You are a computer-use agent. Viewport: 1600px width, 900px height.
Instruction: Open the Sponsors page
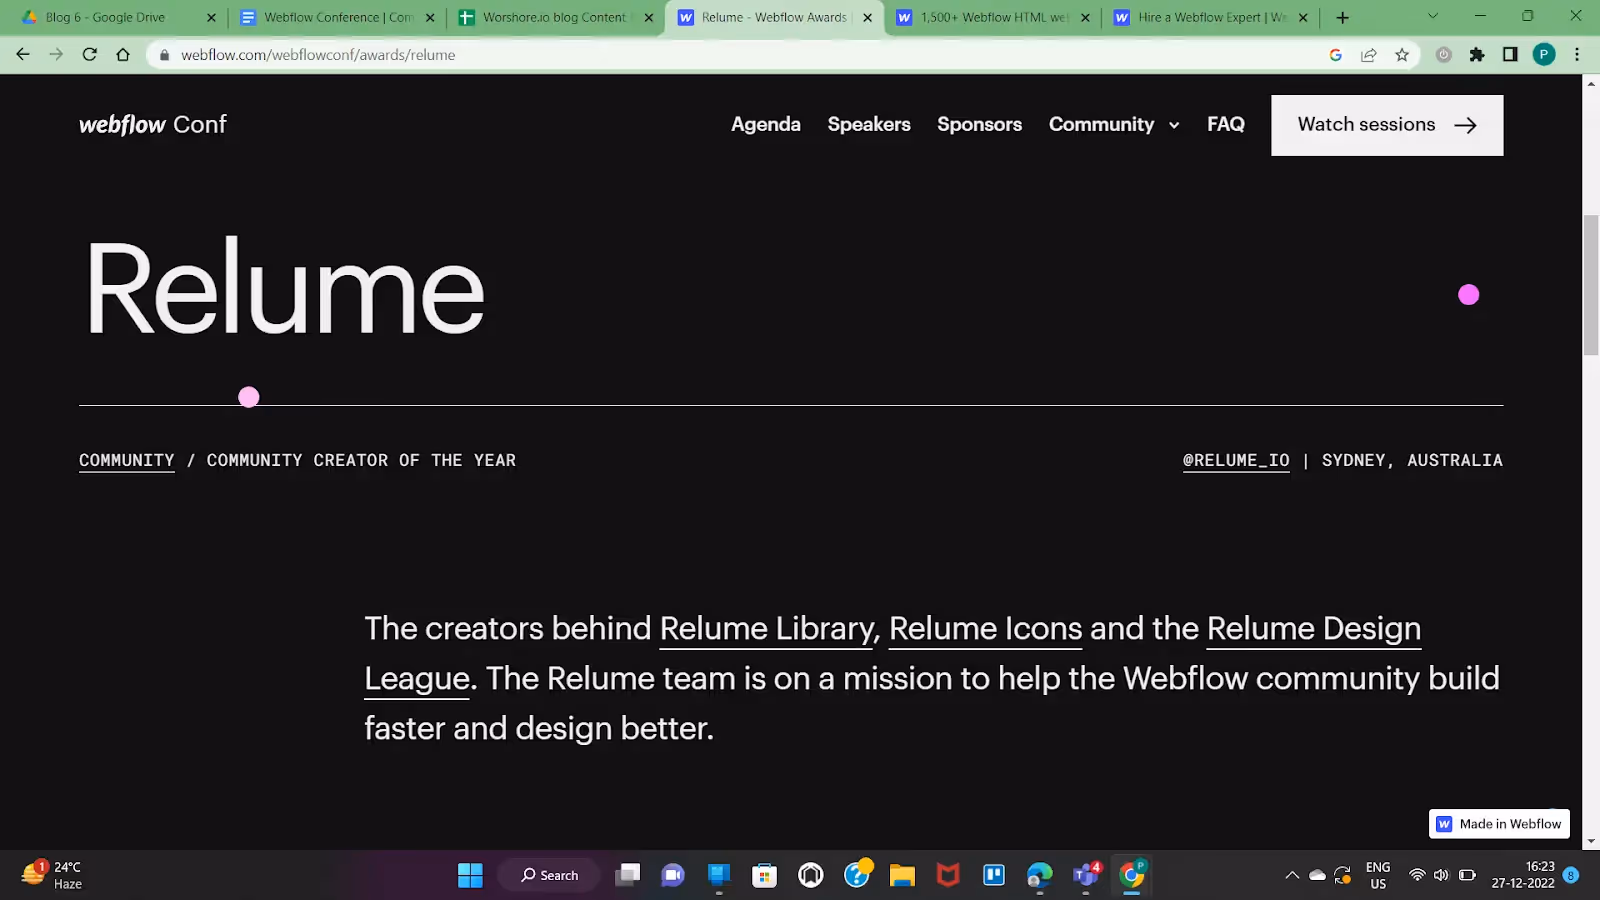[979, 125]
